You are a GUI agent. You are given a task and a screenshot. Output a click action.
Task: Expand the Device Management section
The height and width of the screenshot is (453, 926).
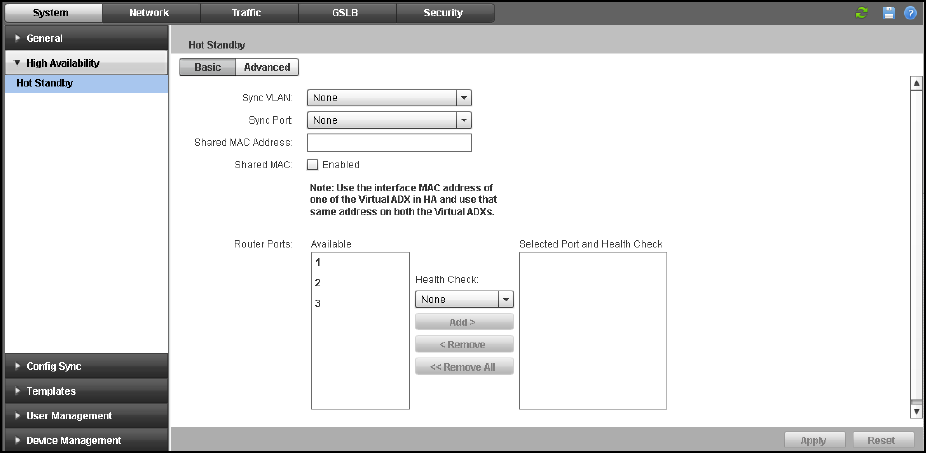point(86,440)
